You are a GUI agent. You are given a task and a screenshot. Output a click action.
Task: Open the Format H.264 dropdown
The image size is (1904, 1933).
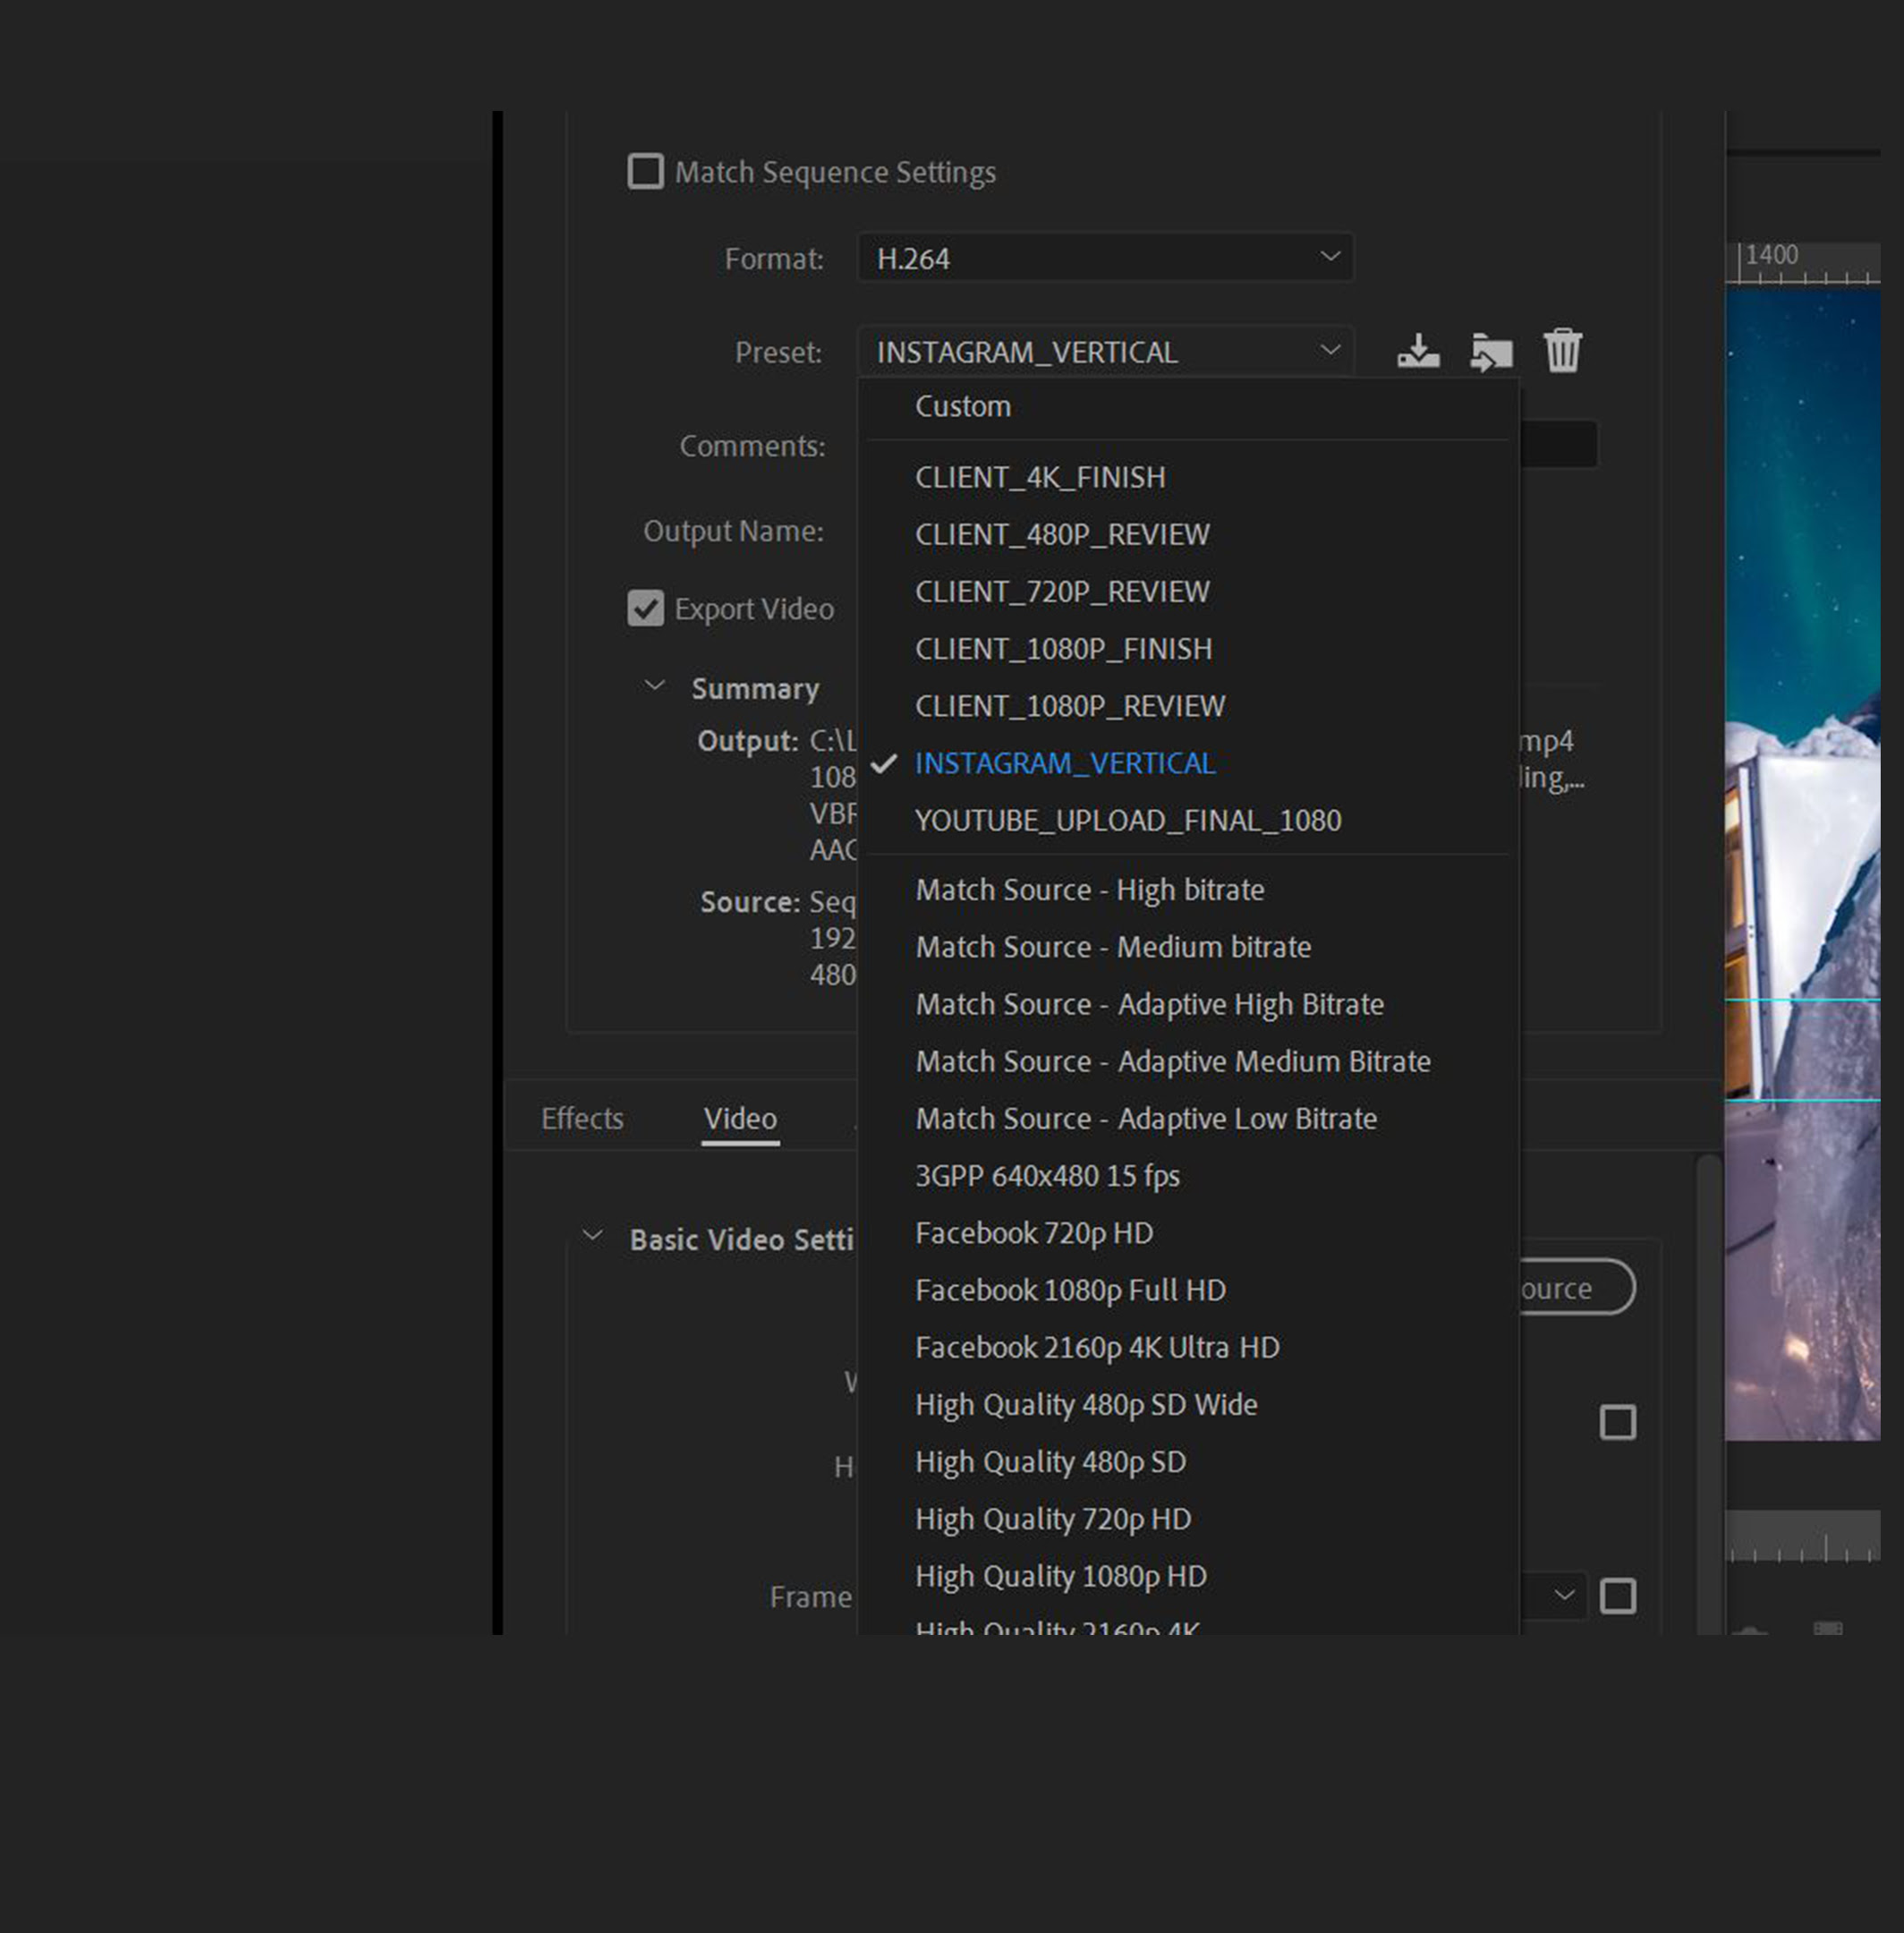pos(1105,258)
